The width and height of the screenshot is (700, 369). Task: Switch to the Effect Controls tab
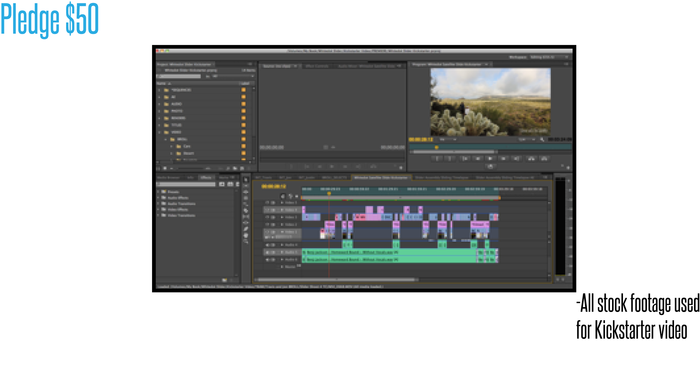click(317, 66)
